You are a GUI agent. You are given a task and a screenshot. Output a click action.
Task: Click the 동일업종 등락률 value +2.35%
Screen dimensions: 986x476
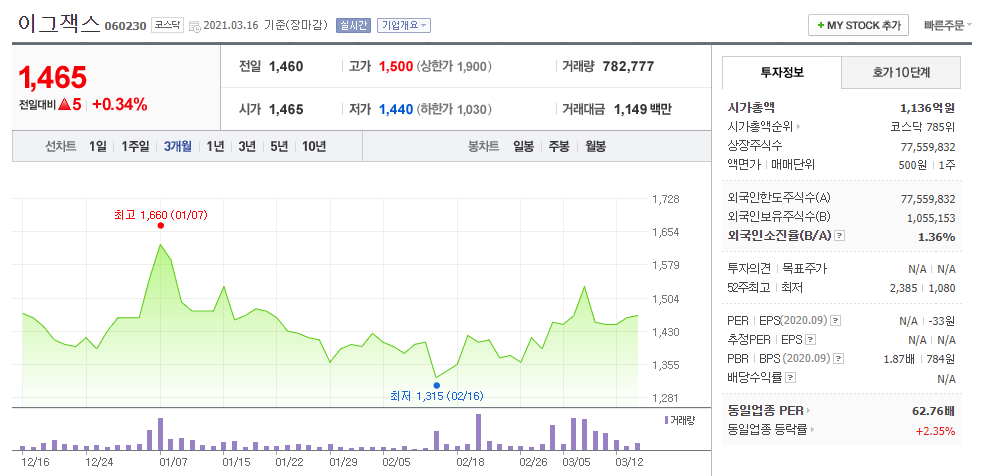tap(936, 431)
